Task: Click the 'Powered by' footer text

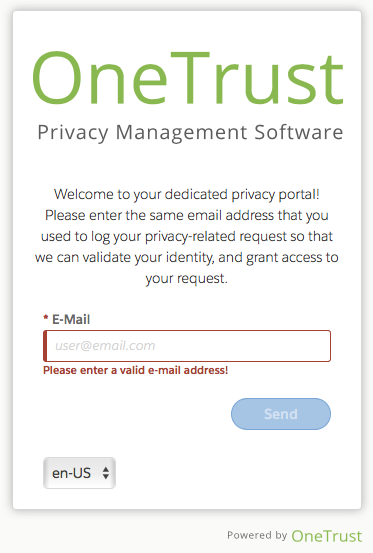Action: (x=257, y=535)
